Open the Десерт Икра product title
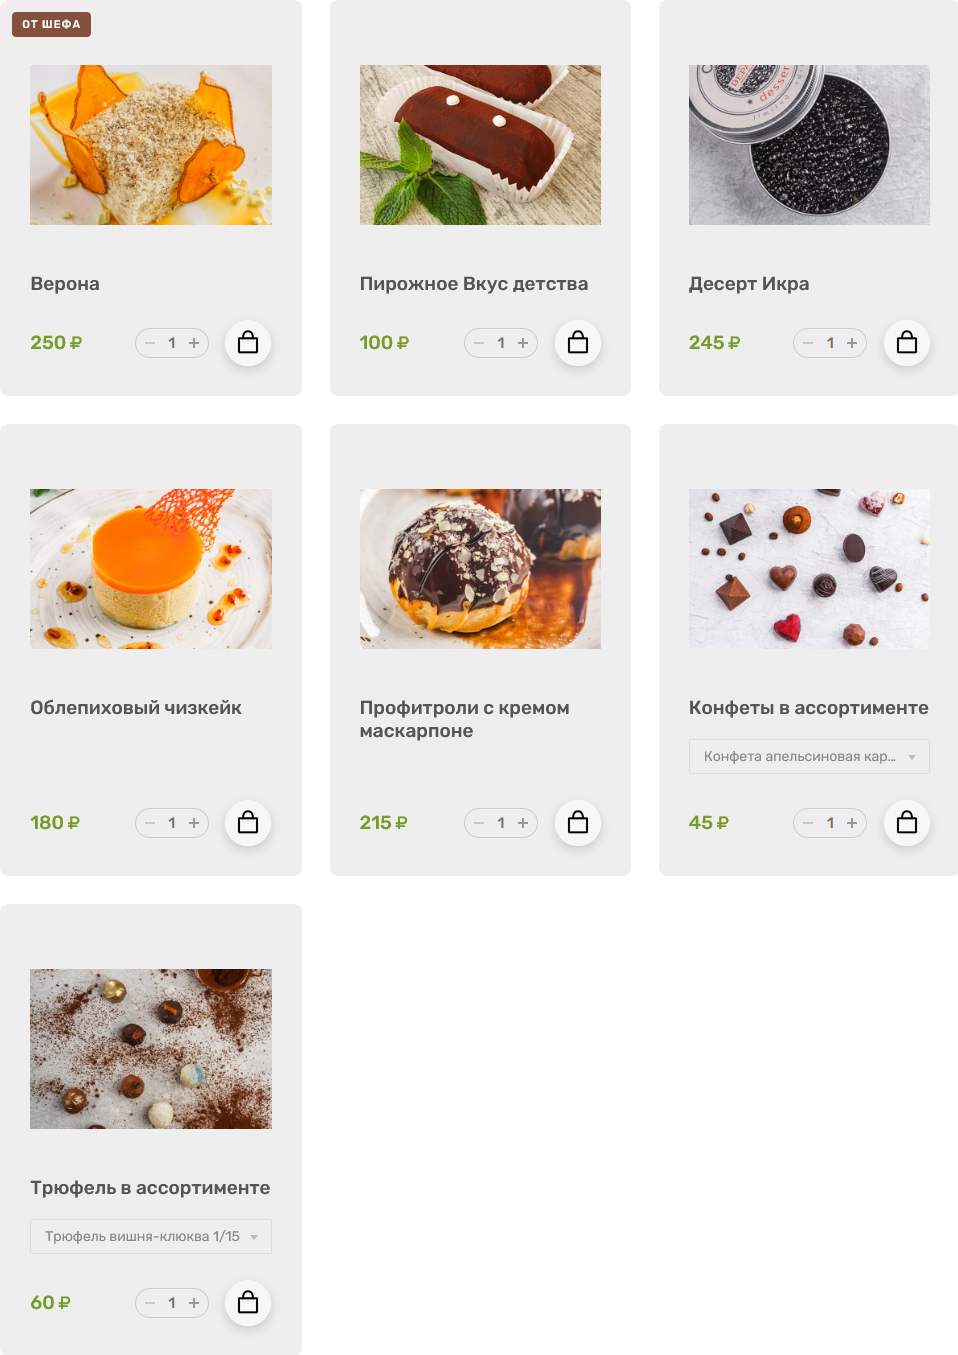 coord(749,284)
